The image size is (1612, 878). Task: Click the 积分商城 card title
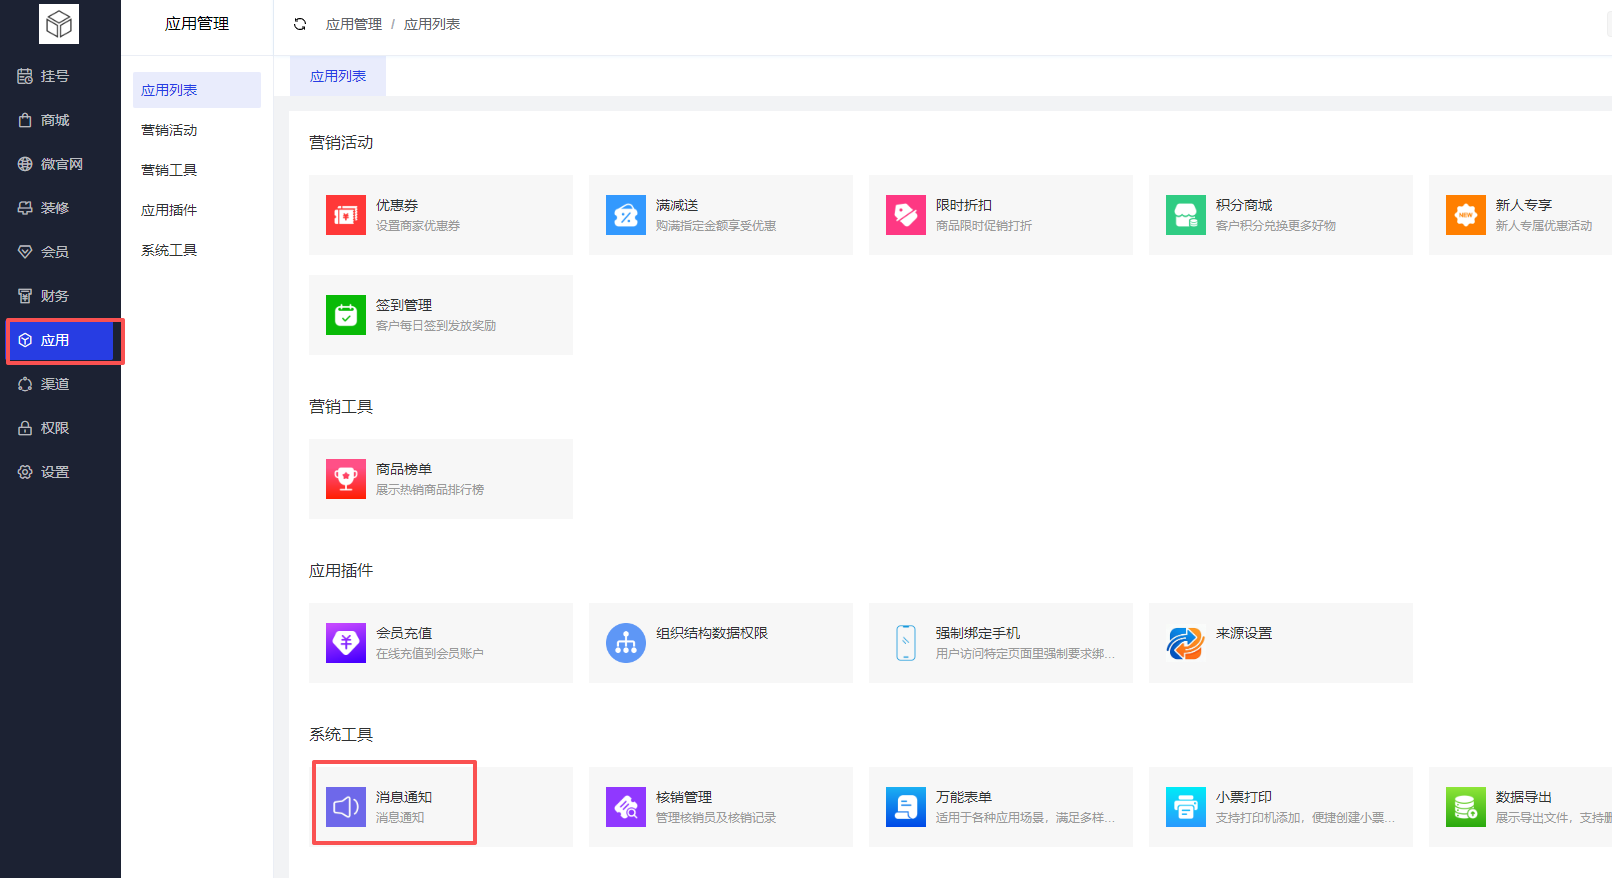pyautogui.click(x=1244, y=205)
